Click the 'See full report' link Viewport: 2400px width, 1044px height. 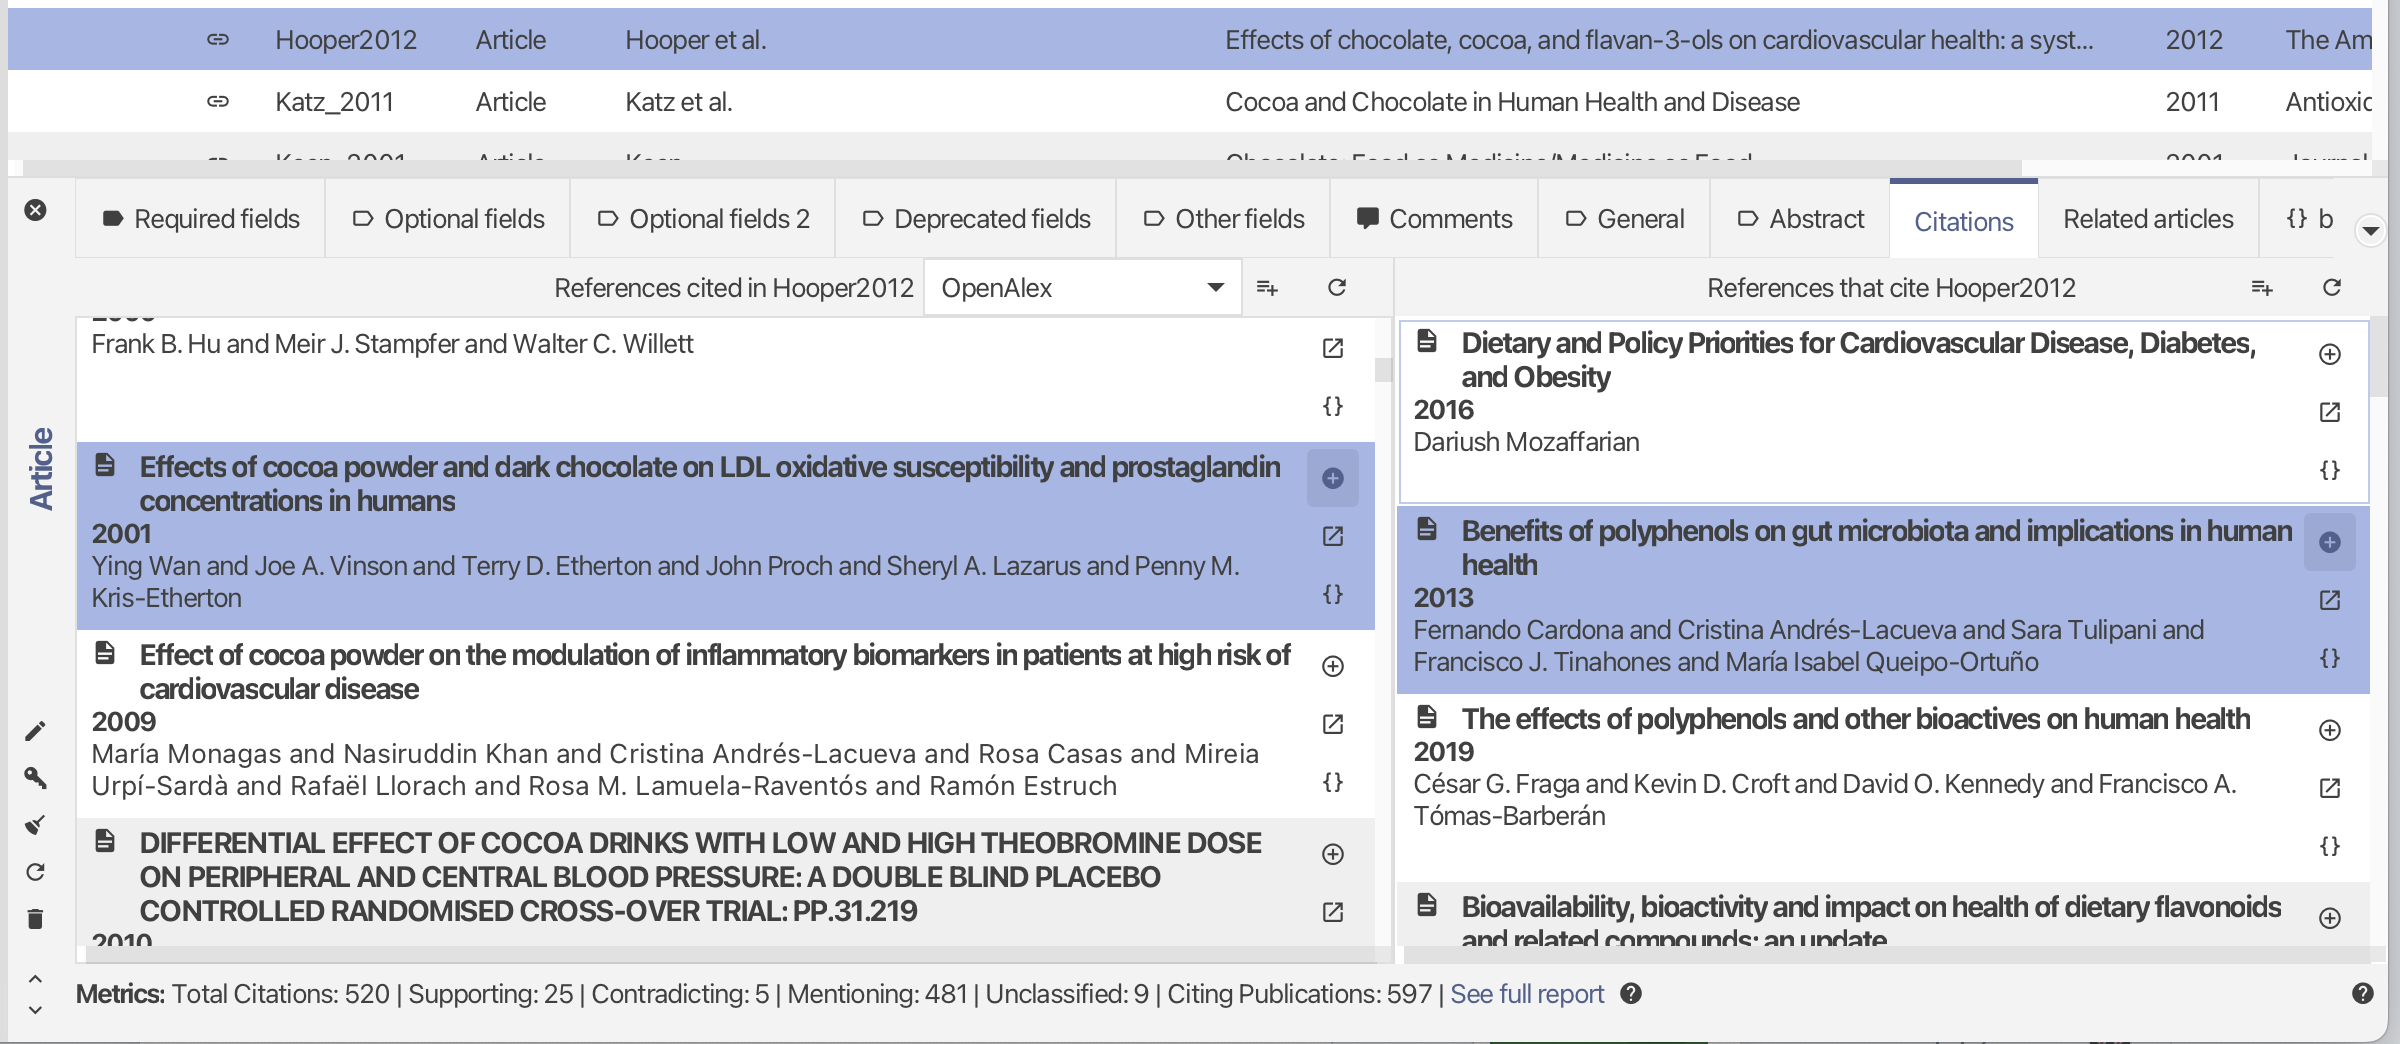point(1526,994)
